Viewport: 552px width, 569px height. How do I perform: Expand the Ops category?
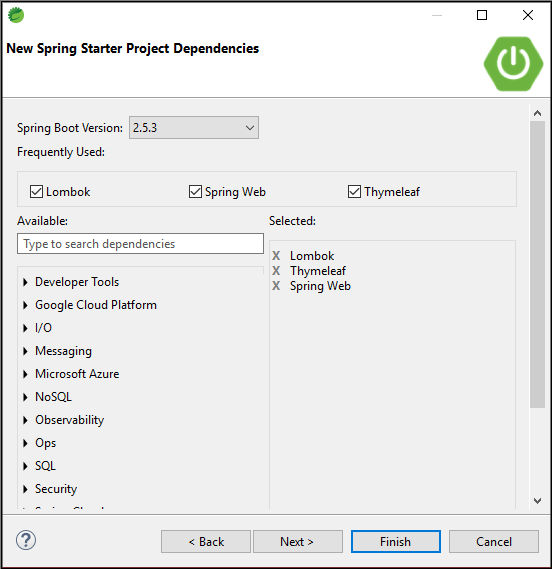tap(25, 443)
